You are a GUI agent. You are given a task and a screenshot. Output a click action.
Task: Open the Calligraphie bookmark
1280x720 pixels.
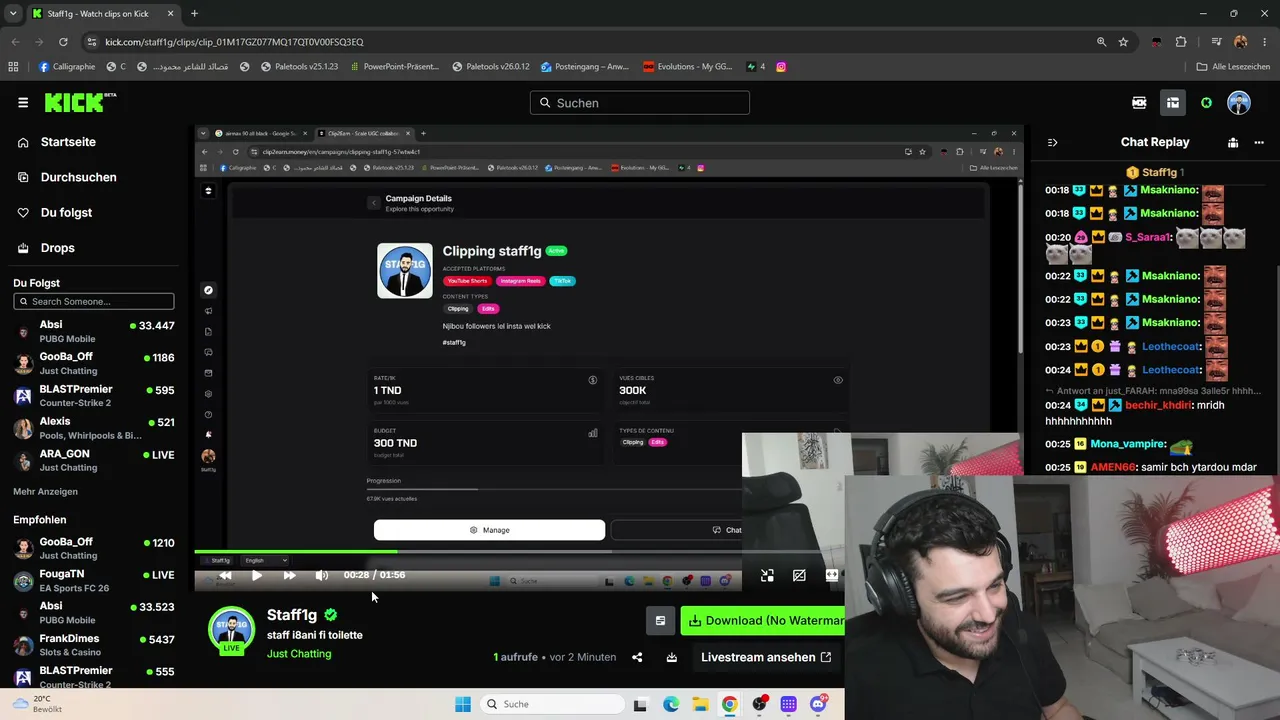click(x=67, y=67)
